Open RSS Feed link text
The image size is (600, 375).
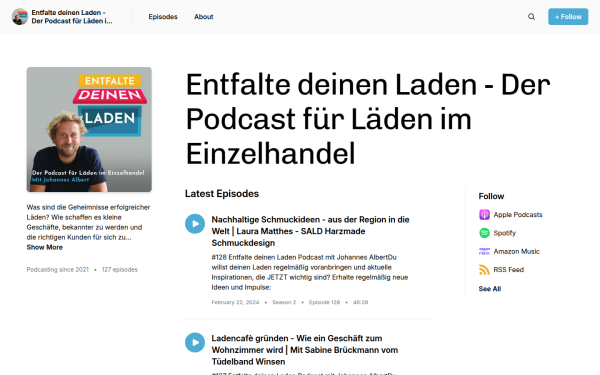(509, 270)
